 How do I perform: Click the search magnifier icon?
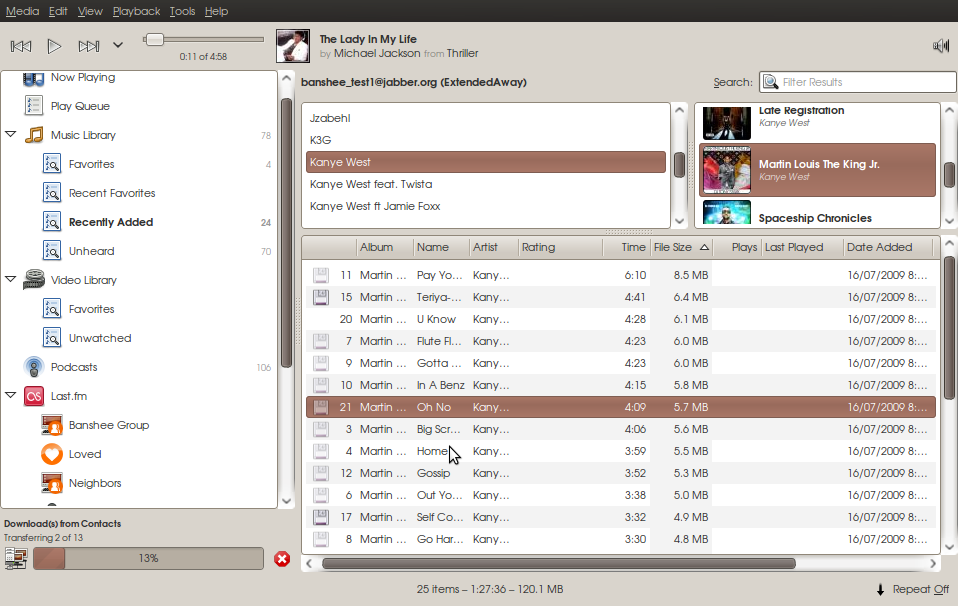point(770,82)
